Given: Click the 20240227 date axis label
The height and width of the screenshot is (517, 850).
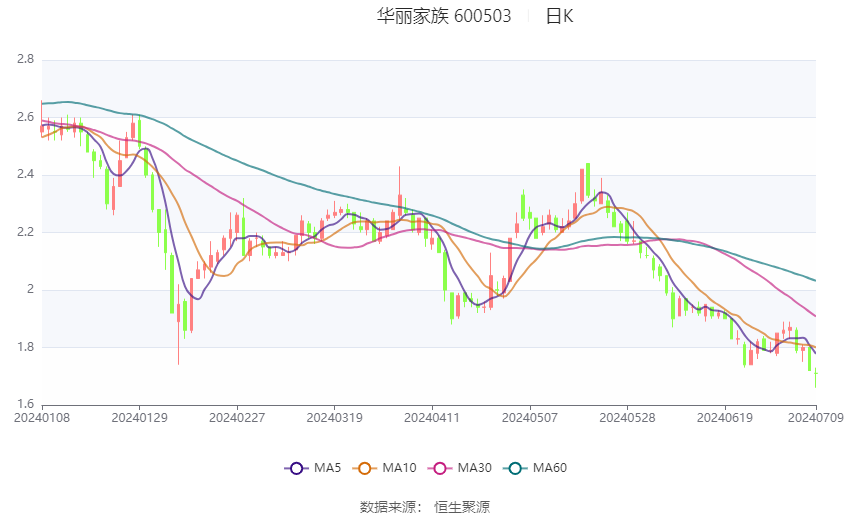Looking at the screenshot, I should point(237,418).
